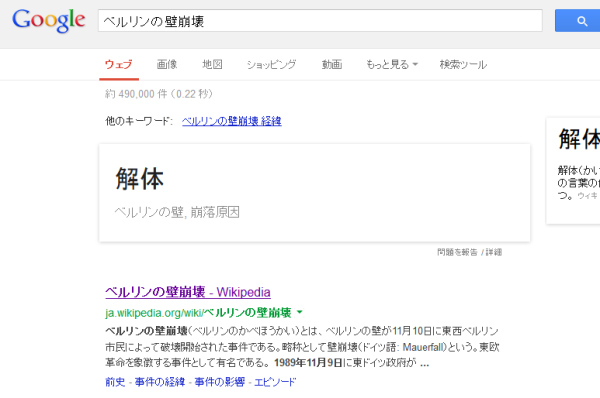This screenshot has width=600, height=398.
Task: Open ベルリンの壁崩壊 - Wikipedia result title
Action: tap(188, 292)
